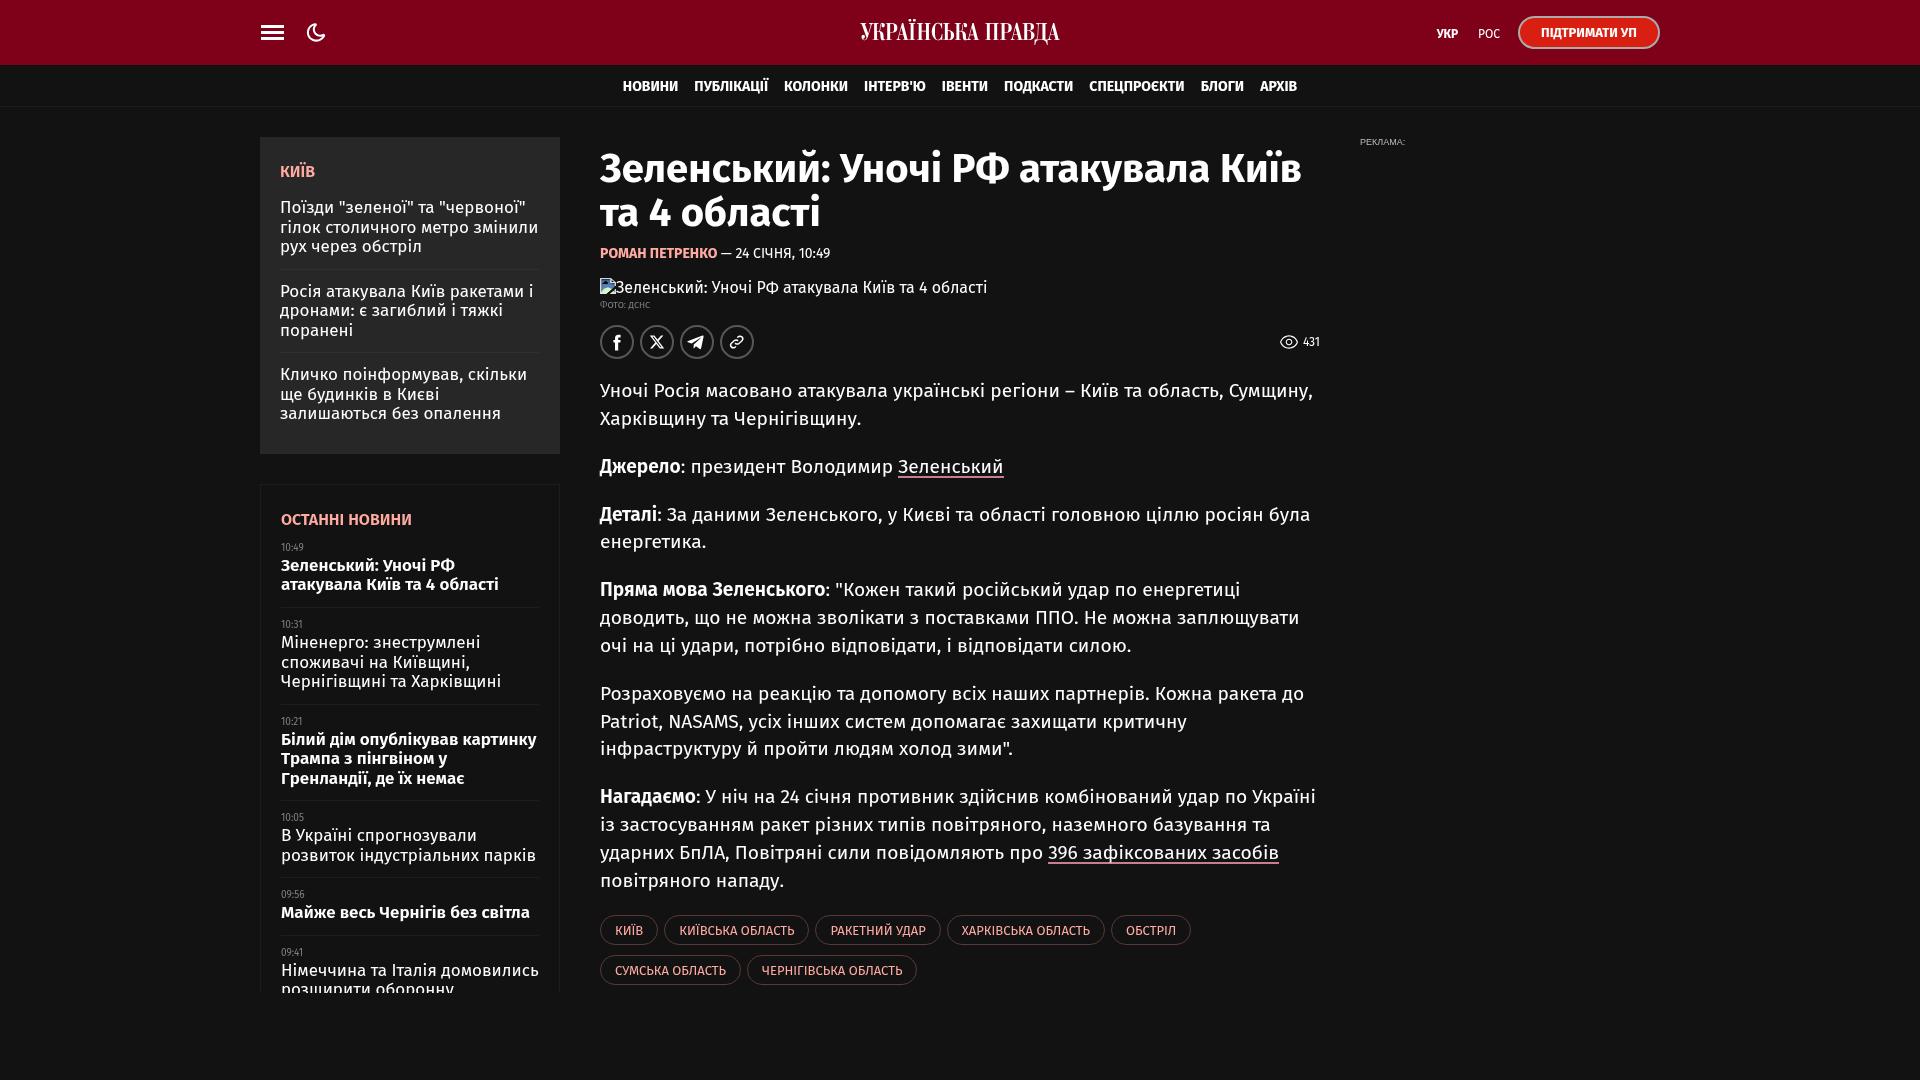The image size is (1920, 1080).
Task: Click the Ракетний удар tag
Action: pos(877,931)
